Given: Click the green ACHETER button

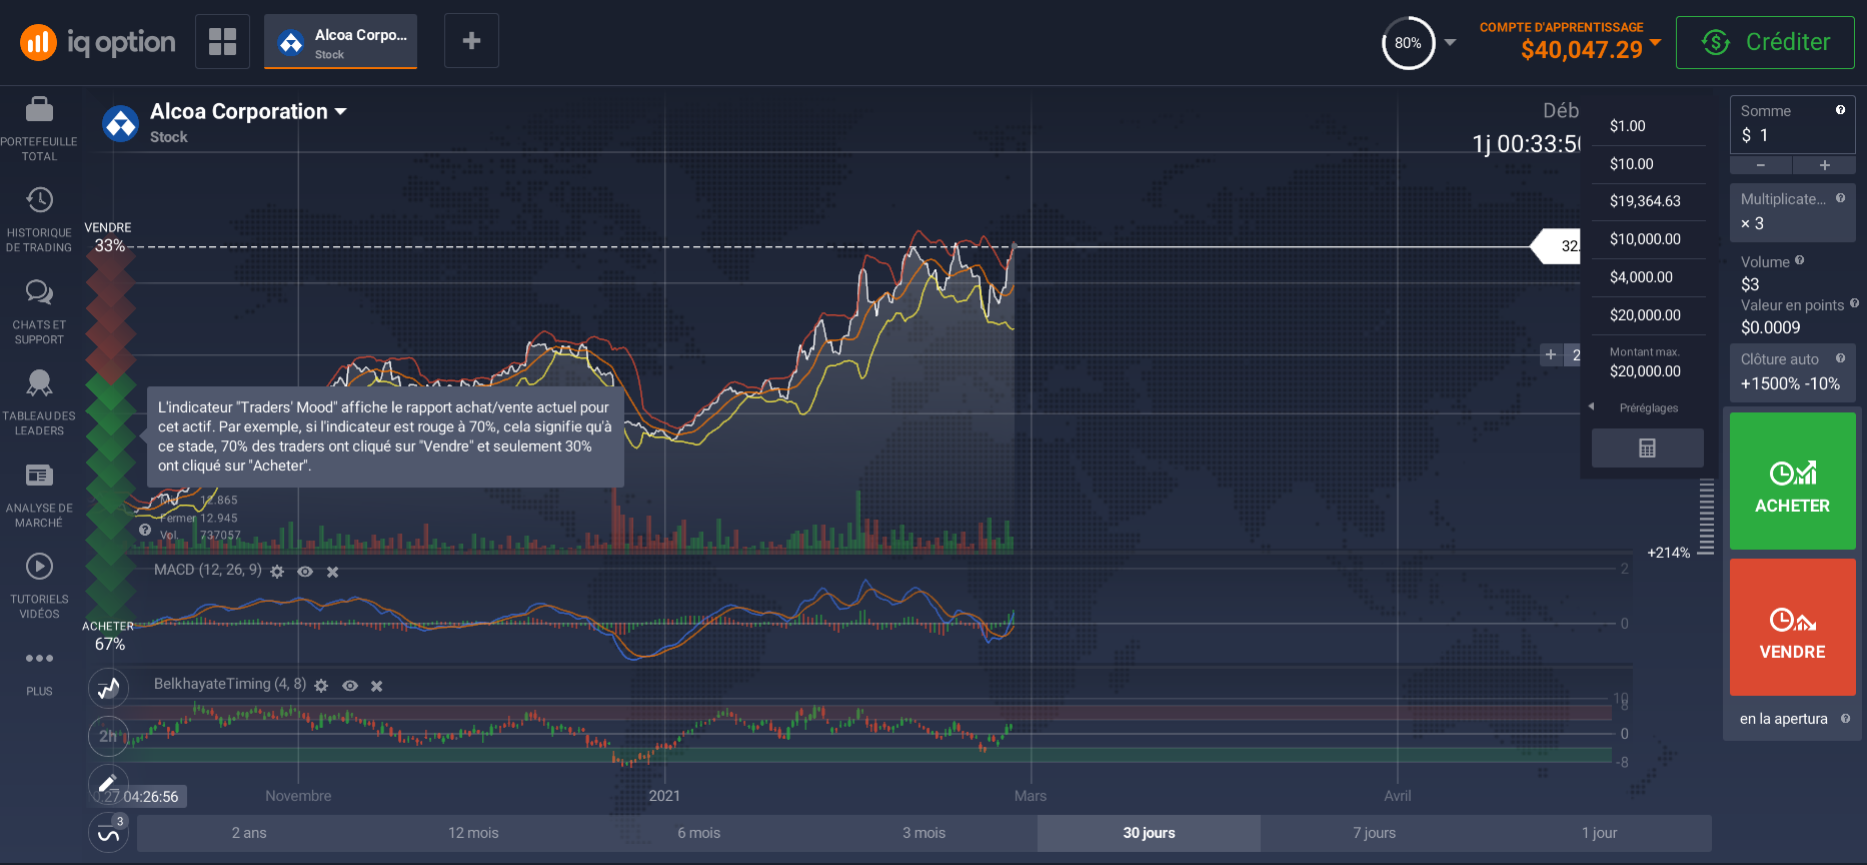Looking at the screenshot, I should [x=1792, y=481].
